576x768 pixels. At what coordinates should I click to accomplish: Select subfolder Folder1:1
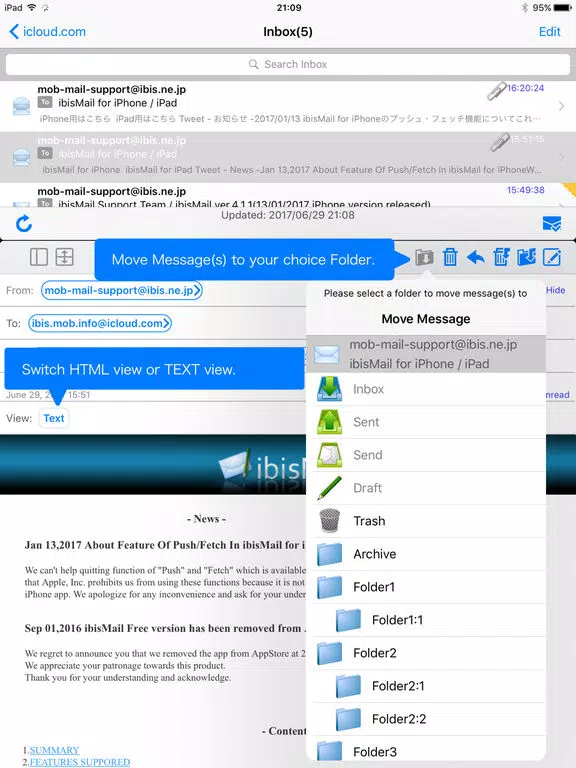tap(426, 620)
